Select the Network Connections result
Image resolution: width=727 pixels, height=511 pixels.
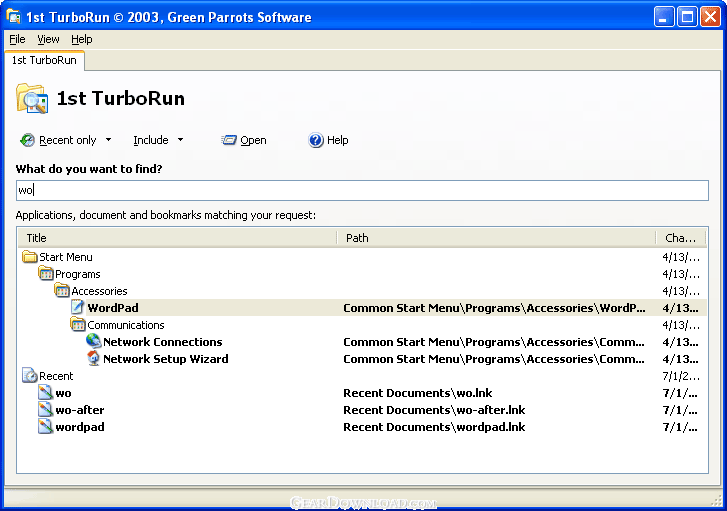pos(163,342)
